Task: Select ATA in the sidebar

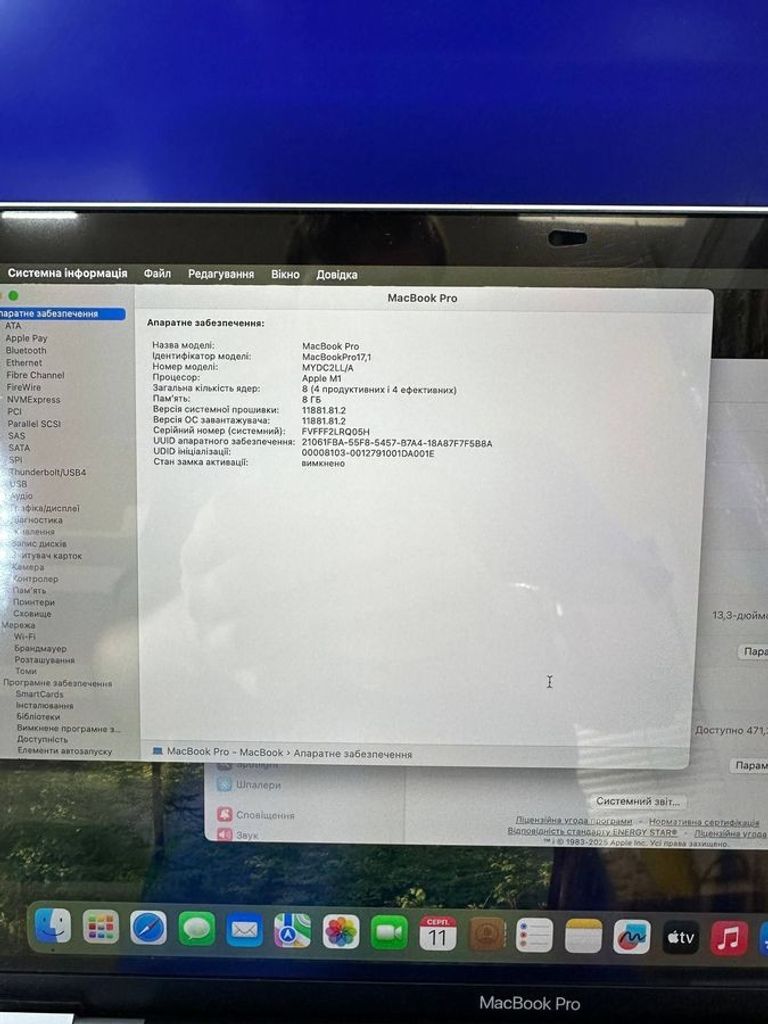Action: (x=13, y=325)
